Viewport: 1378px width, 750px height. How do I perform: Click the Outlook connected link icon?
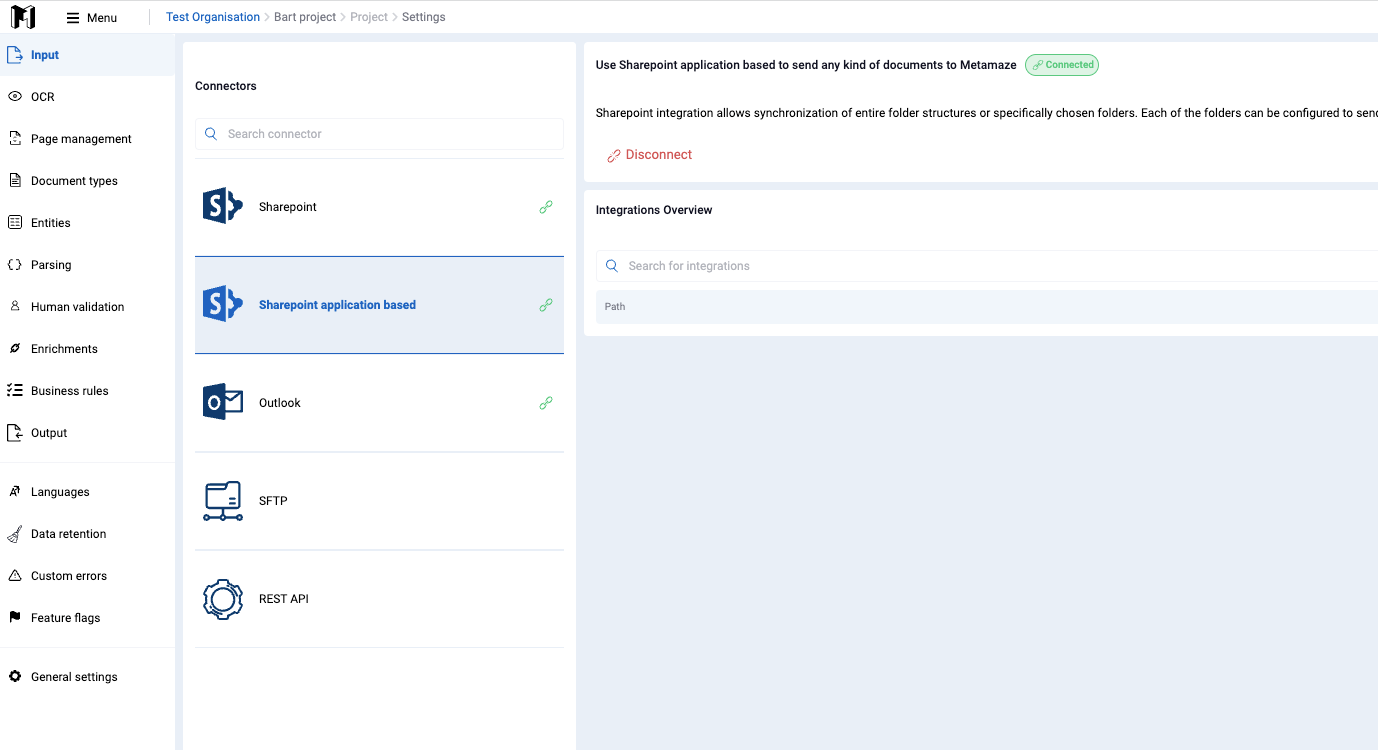click(x=546, y=403)
